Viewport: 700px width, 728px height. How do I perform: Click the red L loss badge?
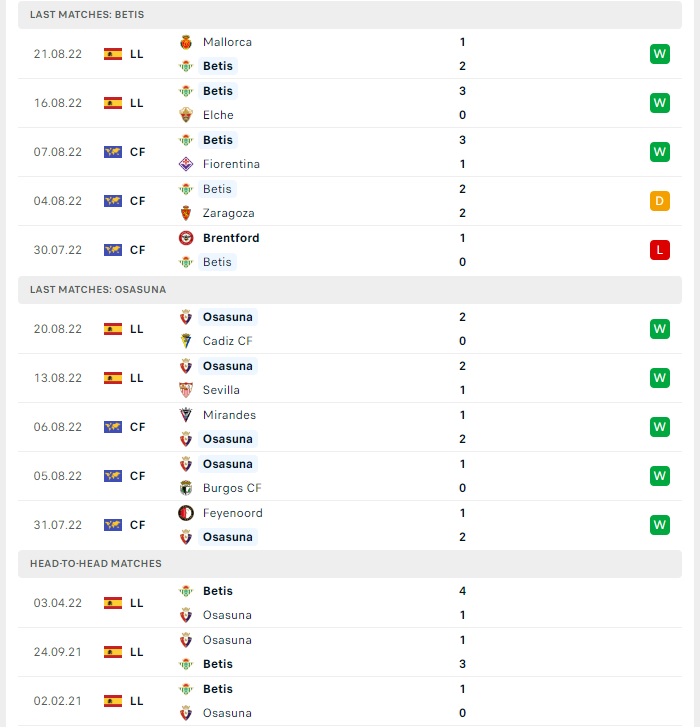[x=660, y=250]
